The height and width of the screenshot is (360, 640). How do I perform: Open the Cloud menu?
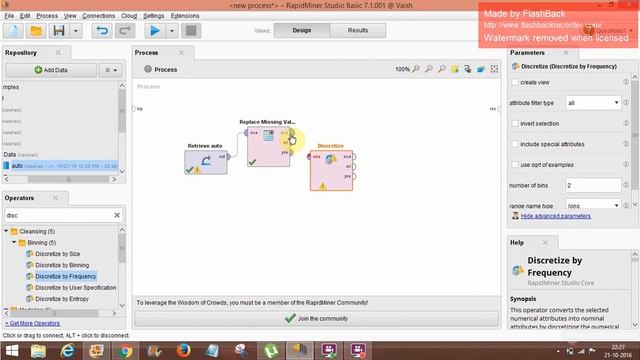point(129,16)
